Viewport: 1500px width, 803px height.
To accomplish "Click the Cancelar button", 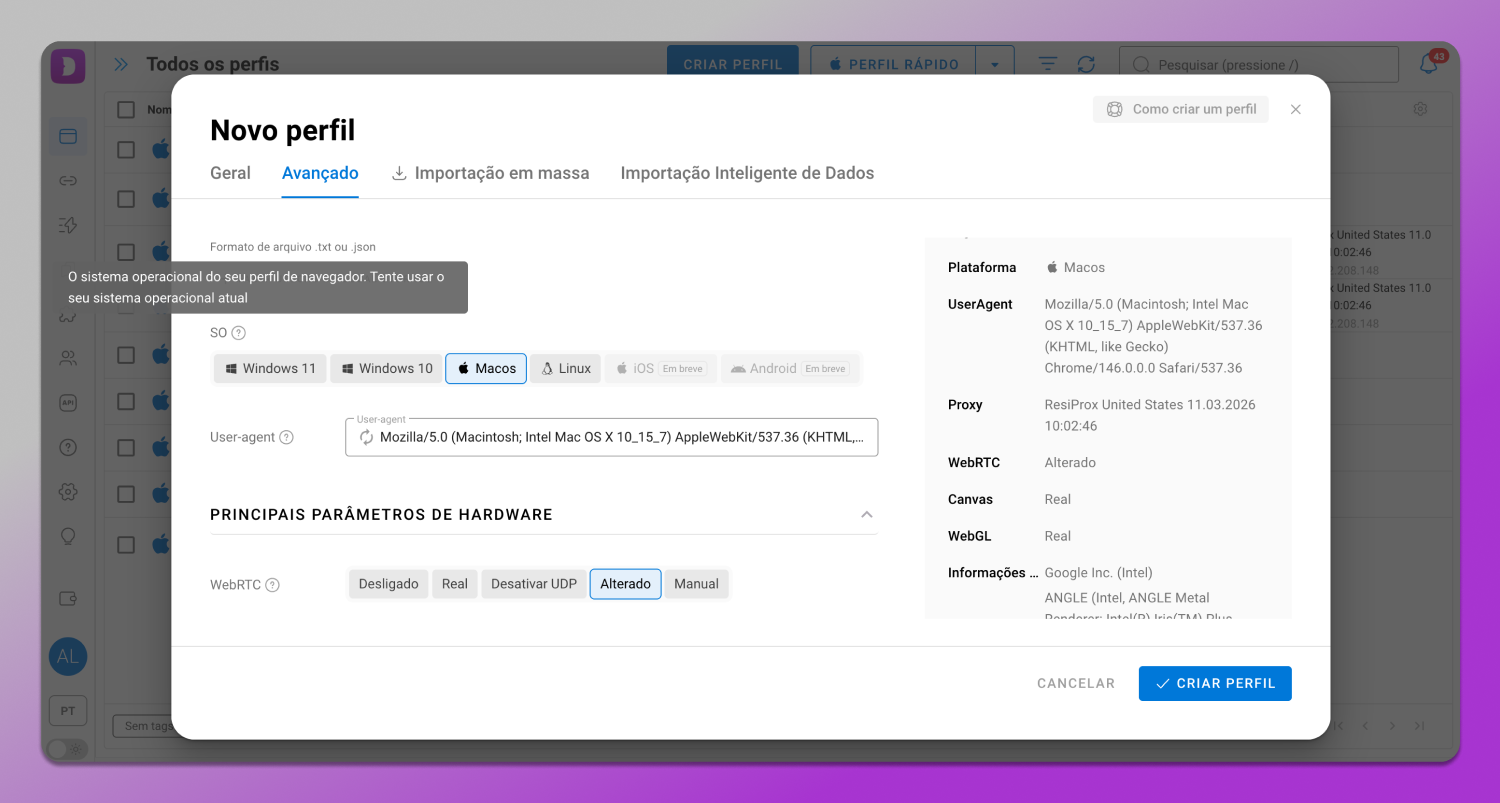I will (x=1075, y=683).
